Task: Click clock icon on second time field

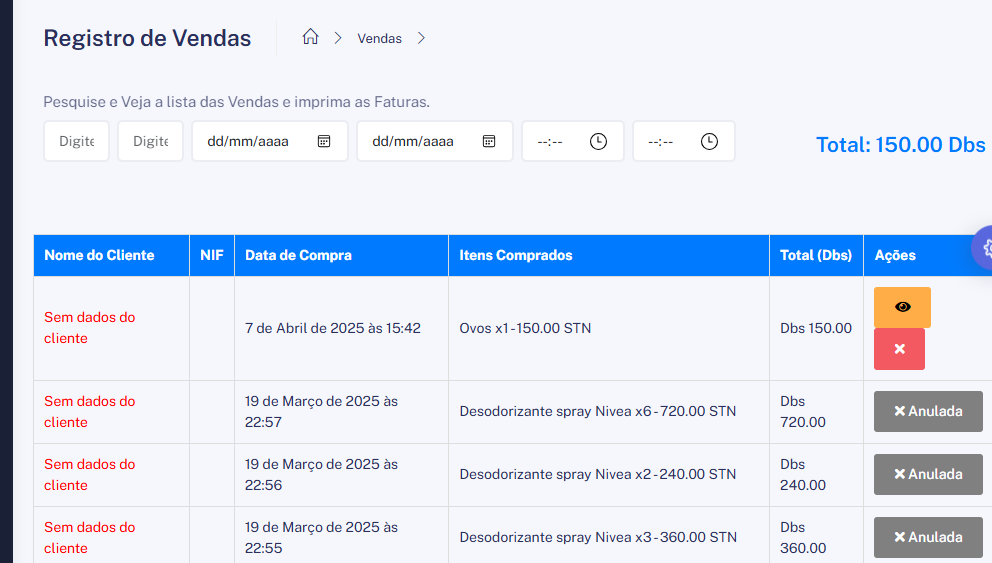Action: point(709,141)
